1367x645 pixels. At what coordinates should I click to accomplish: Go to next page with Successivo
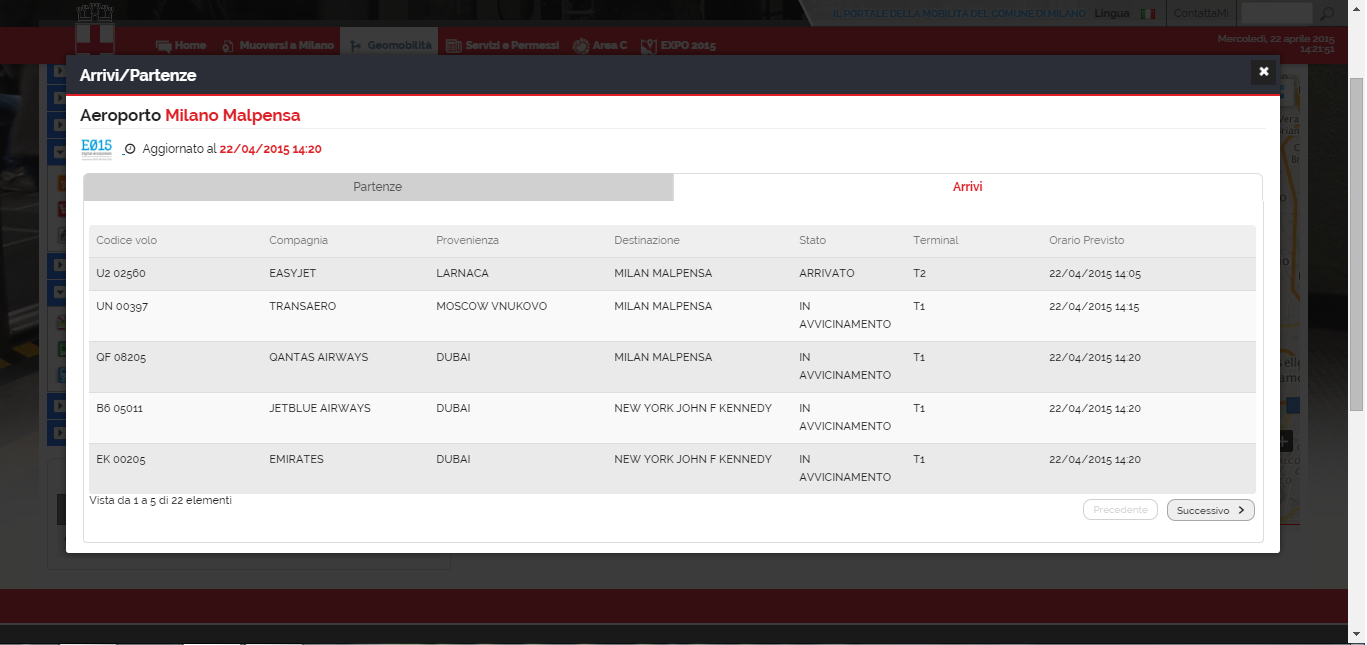(x=1210, y=510)
